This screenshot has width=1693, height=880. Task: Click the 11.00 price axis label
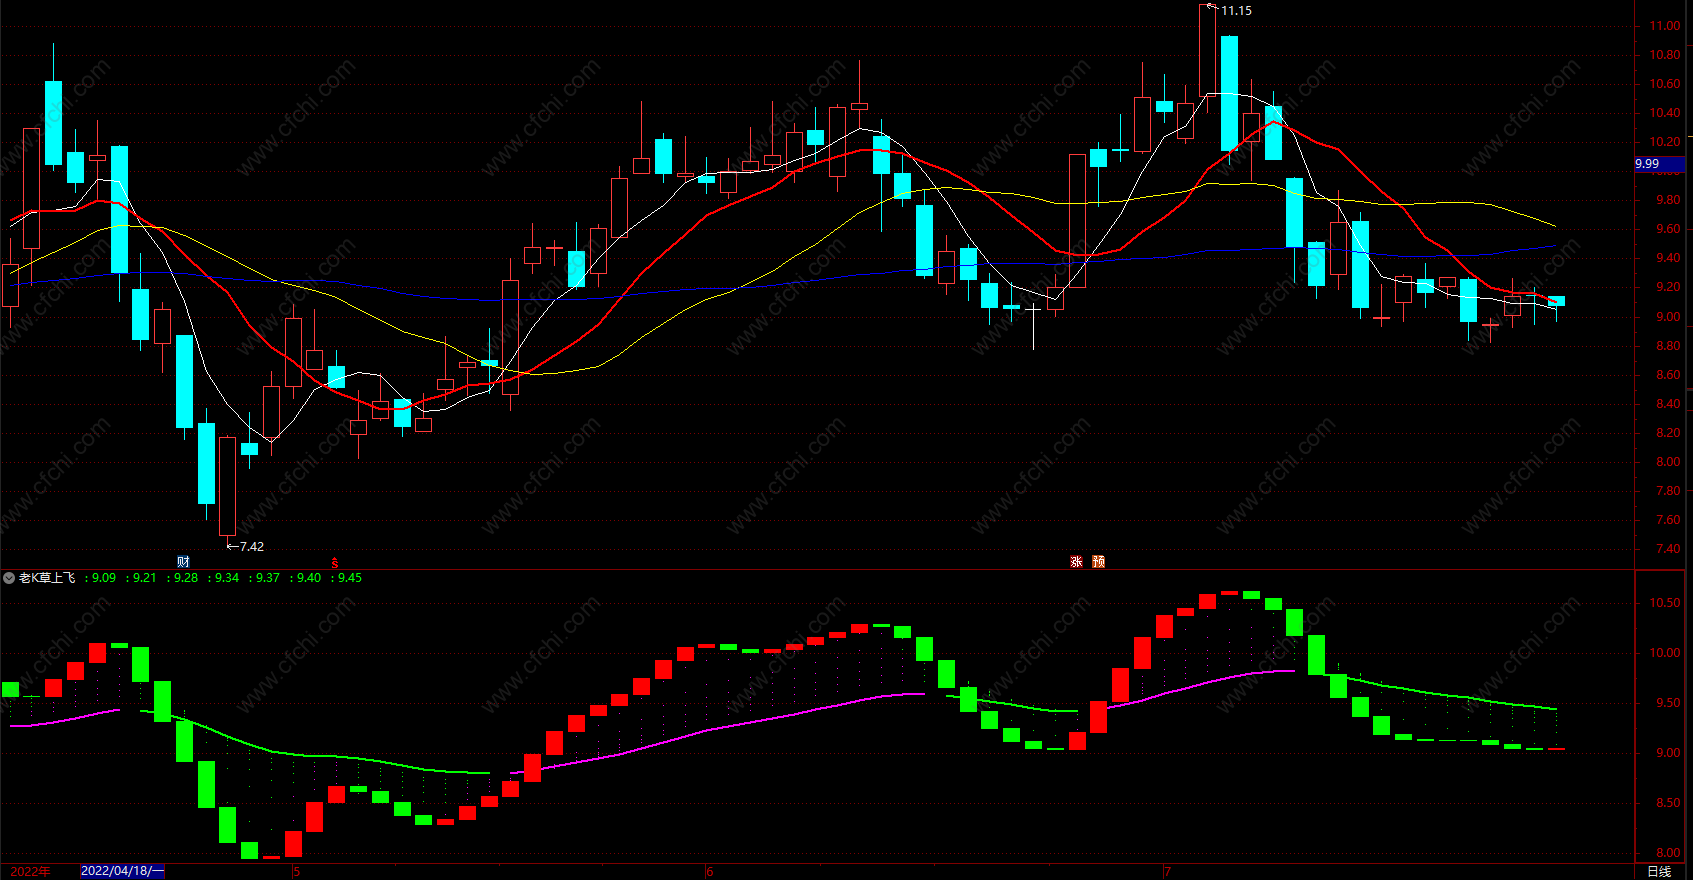click(1665, 26)
